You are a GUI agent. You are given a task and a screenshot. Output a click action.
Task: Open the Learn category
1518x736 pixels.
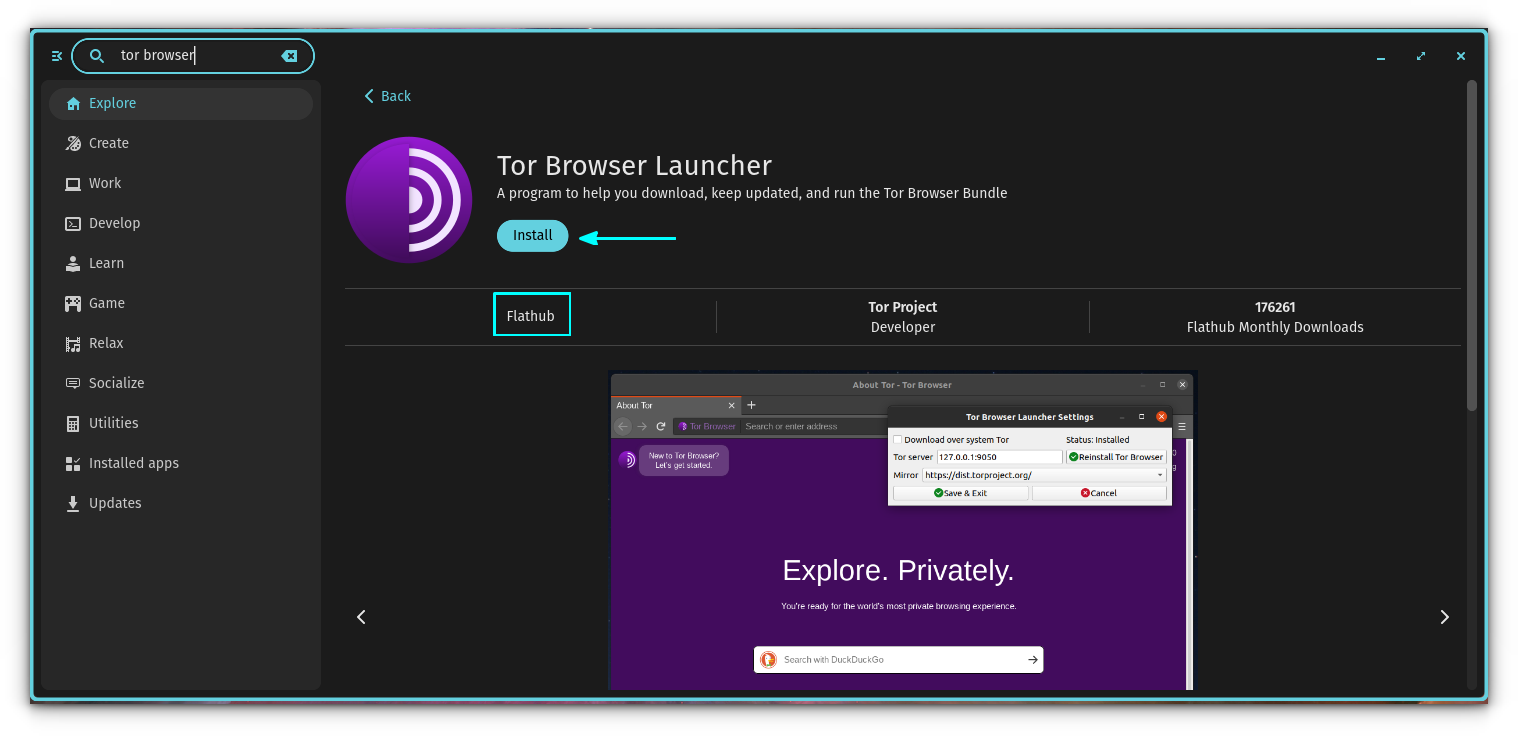coord(181,263)
